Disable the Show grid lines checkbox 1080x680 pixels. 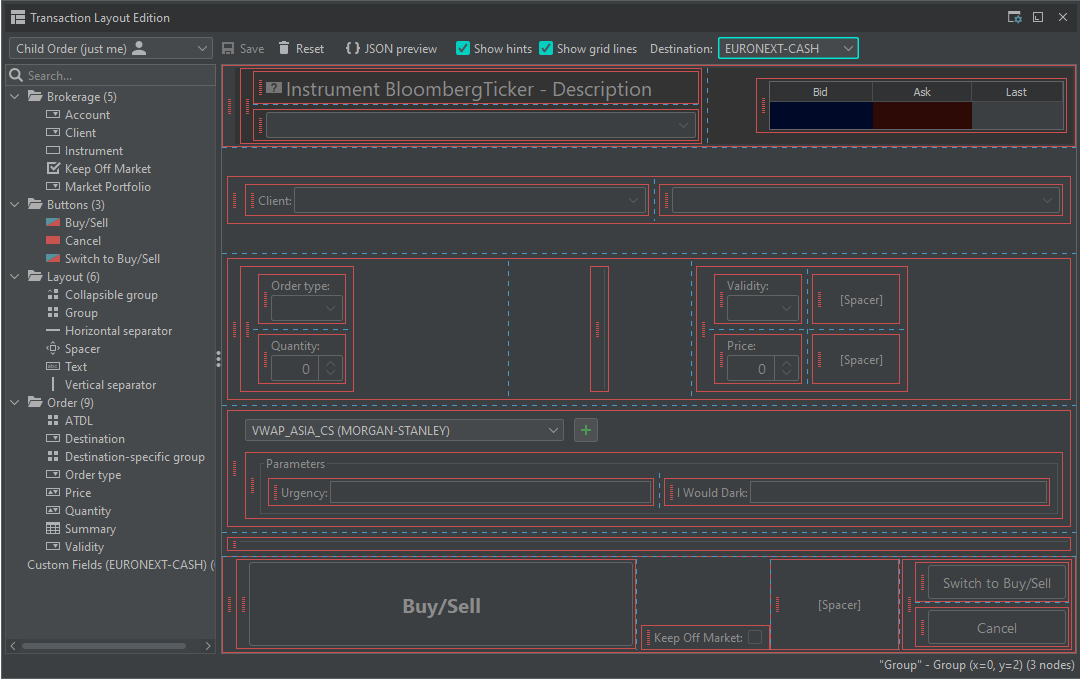click(546, 47)
